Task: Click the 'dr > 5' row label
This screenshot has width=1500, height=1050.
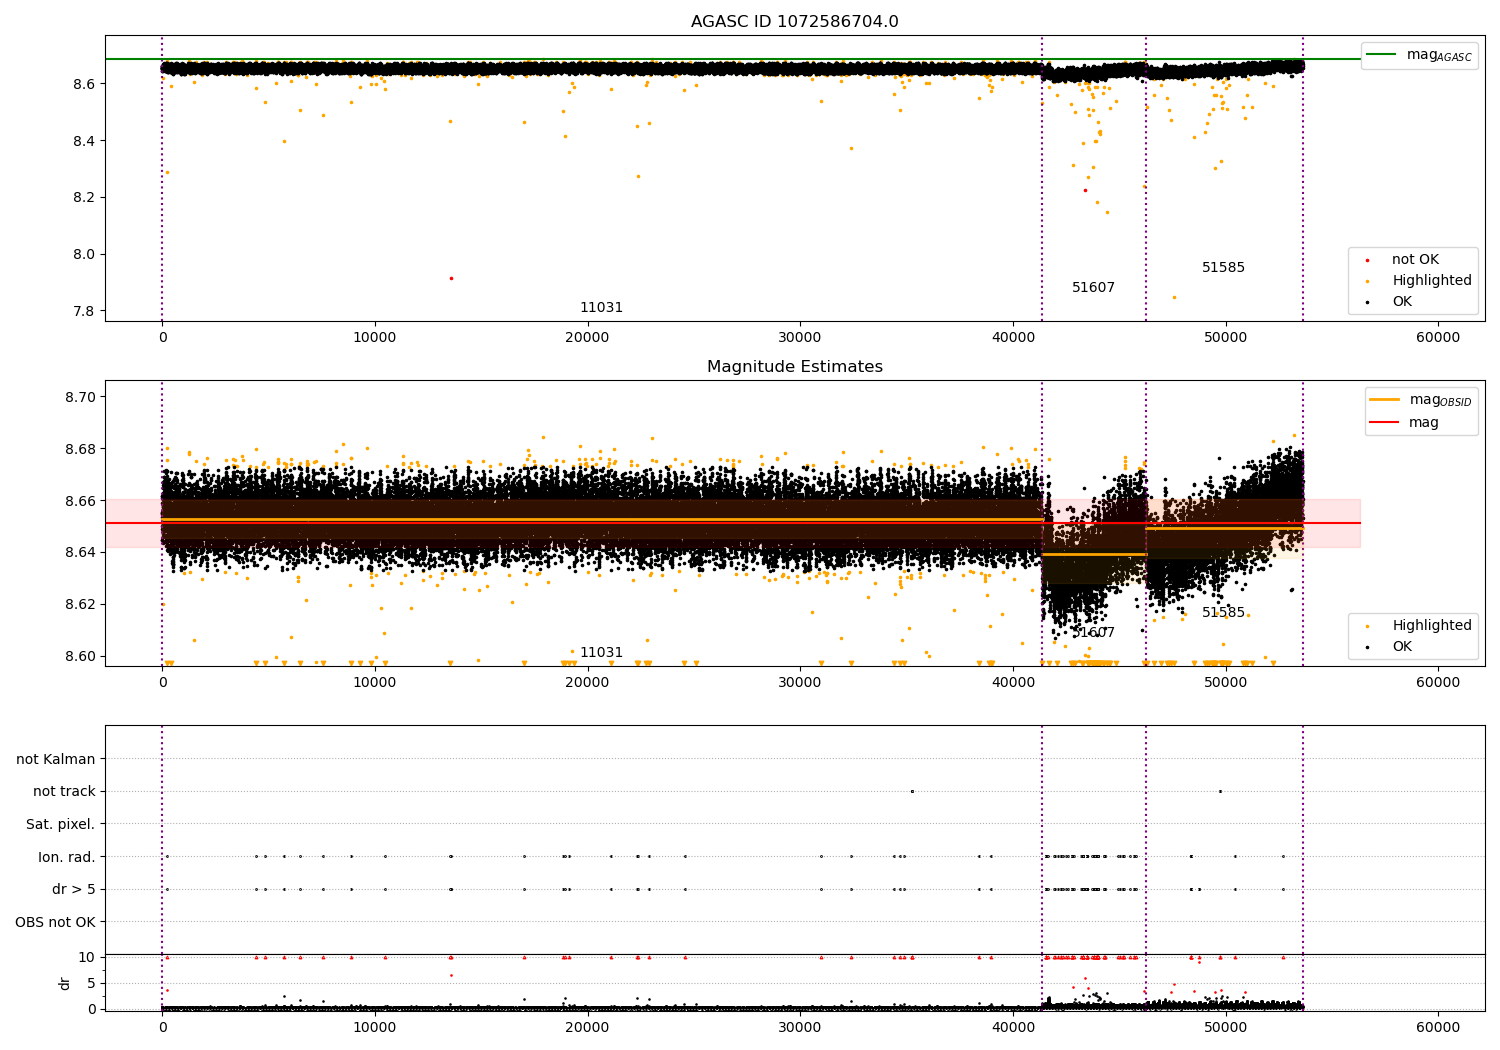Action: click(x=74, y=890)
